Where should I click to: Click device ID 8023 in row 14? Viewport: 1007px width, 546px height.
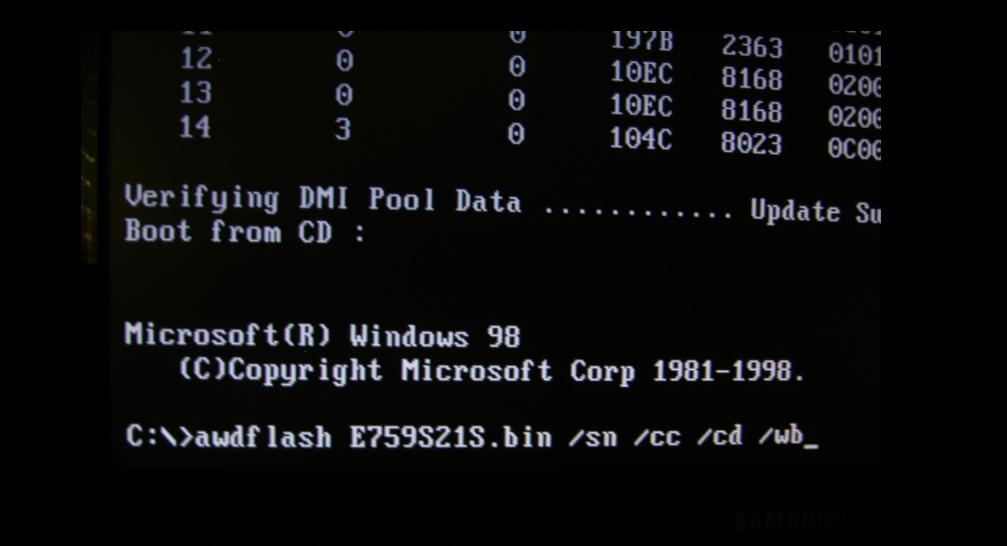[751, 144]
